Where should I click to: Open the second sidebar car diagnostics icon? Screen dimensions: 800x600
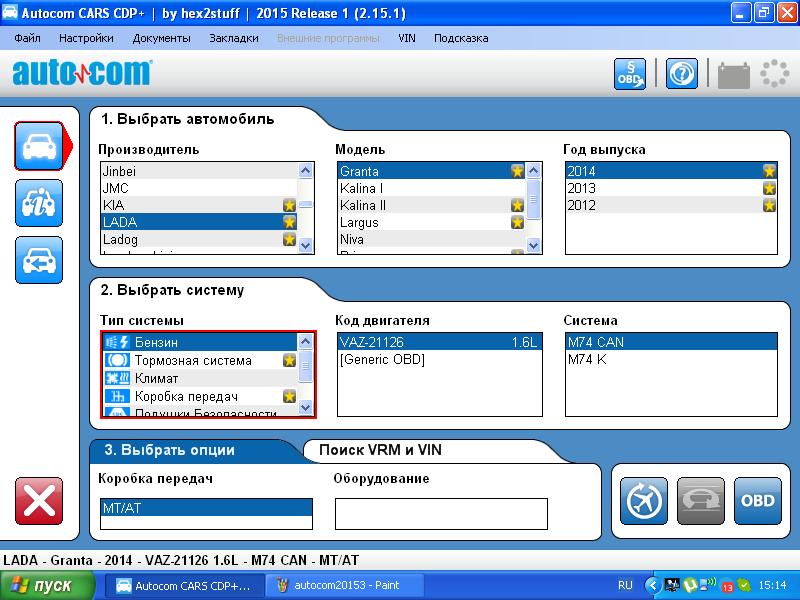pyautogui.click(x=38, y=204)
